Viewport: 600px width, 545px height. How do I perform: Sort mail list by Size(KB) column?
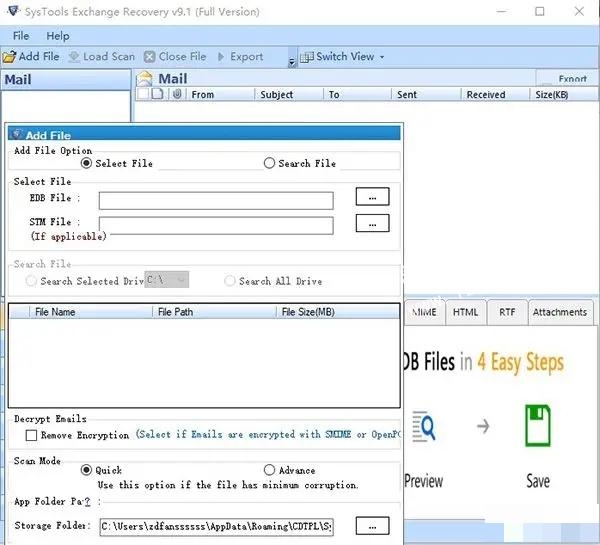(x=564, y=95)
